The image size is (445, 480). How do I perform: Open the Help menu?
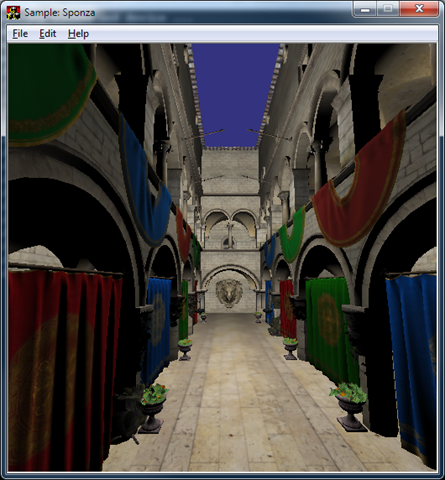(78, 34)
